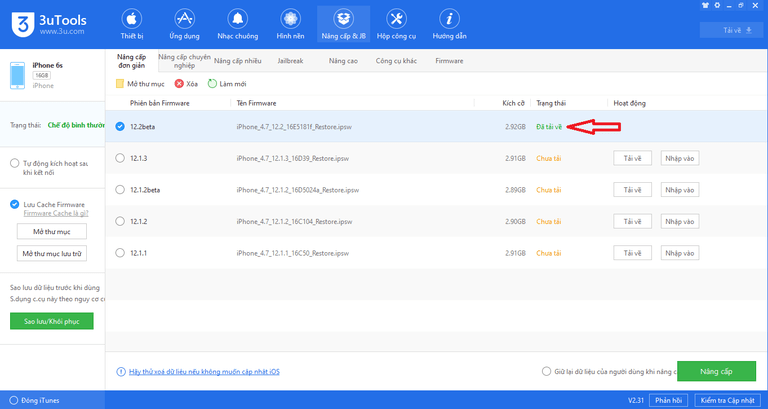Switch to Nâng cấp nhiều tab
This screenshot has width=768, height=409.
tap(238, 61)
